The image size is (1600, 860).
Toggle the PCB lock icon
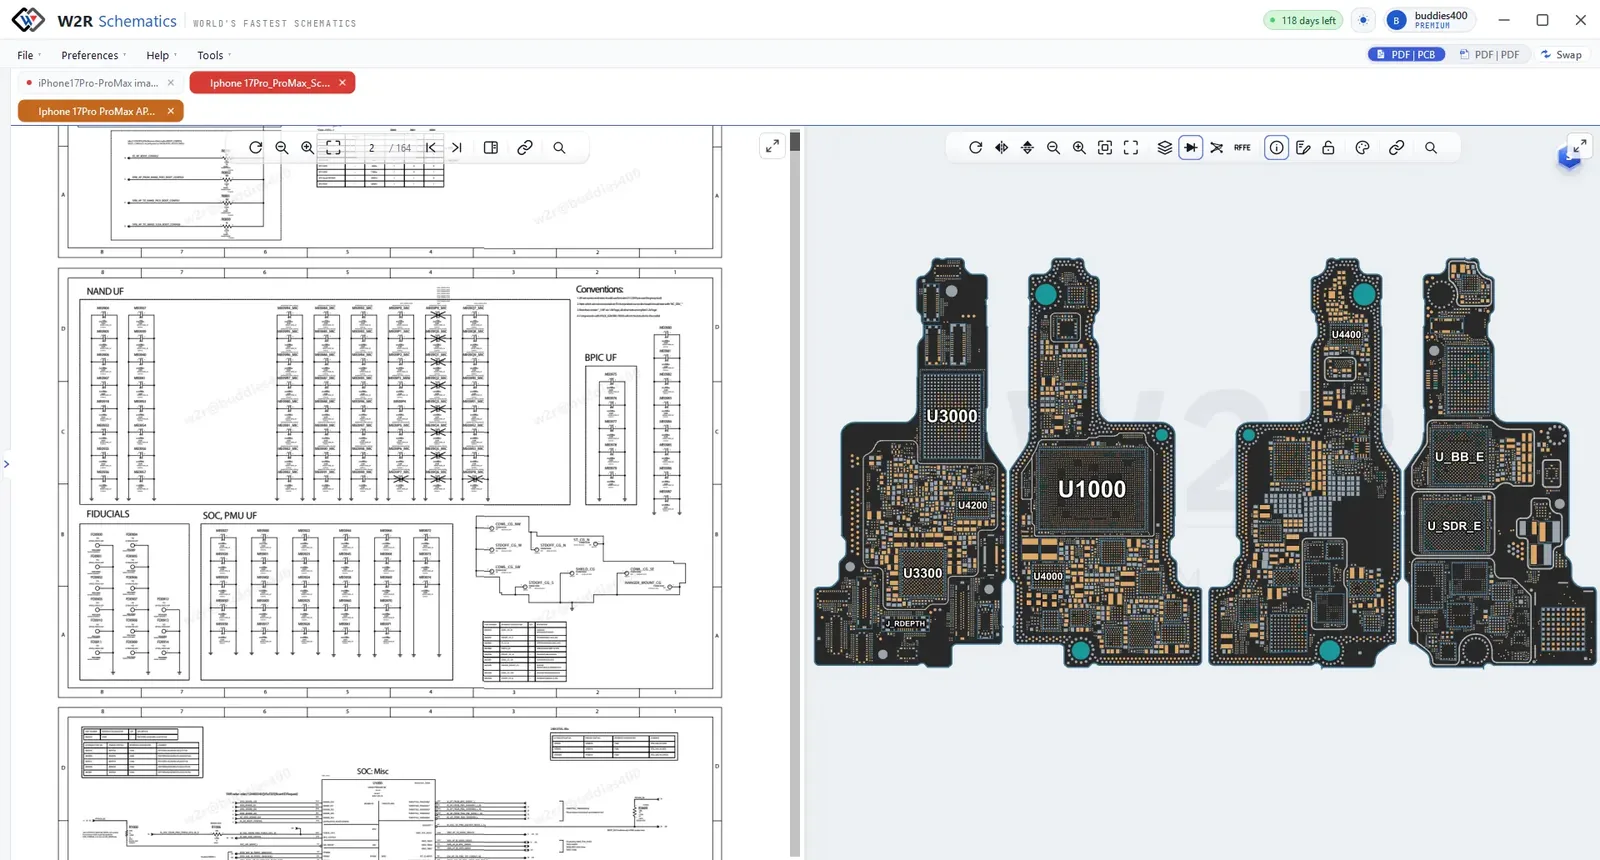pos(1329,147)
